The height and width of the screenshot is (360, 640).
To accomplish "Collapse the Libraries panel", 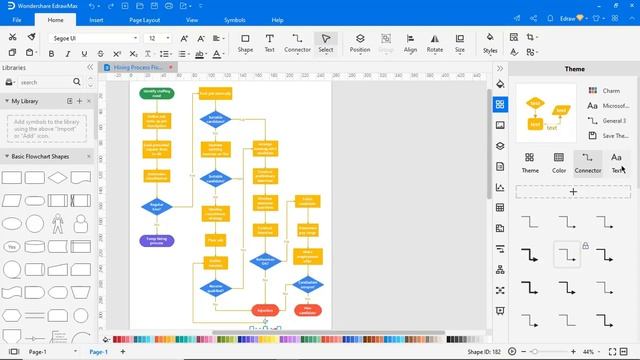I will 90,67.
